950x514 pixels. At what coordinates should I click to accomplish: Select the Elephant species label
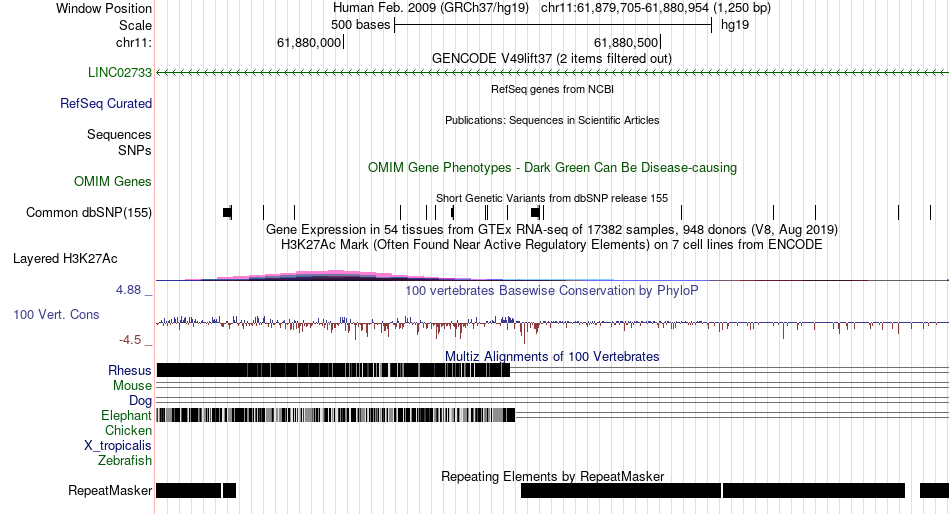click(x=127, y=415)
